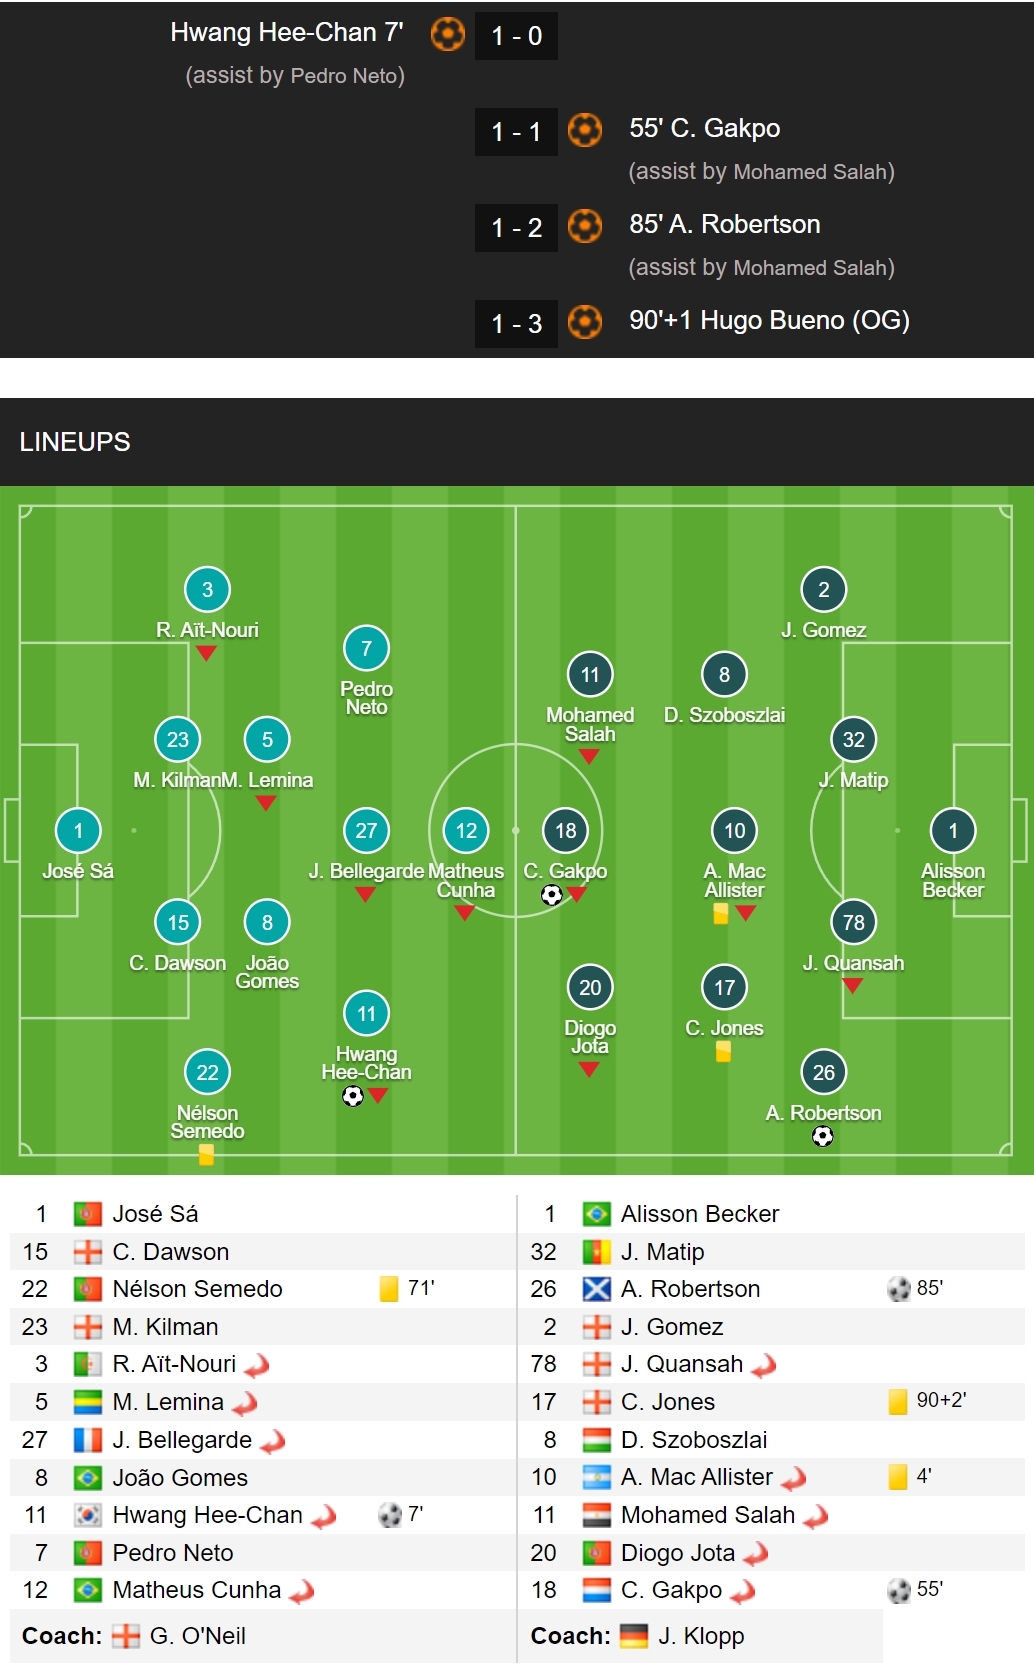Click the goal icon next to 55' C. Gakpo
The width and height of the screenshot is (1034, 1677).
(585, 130)
